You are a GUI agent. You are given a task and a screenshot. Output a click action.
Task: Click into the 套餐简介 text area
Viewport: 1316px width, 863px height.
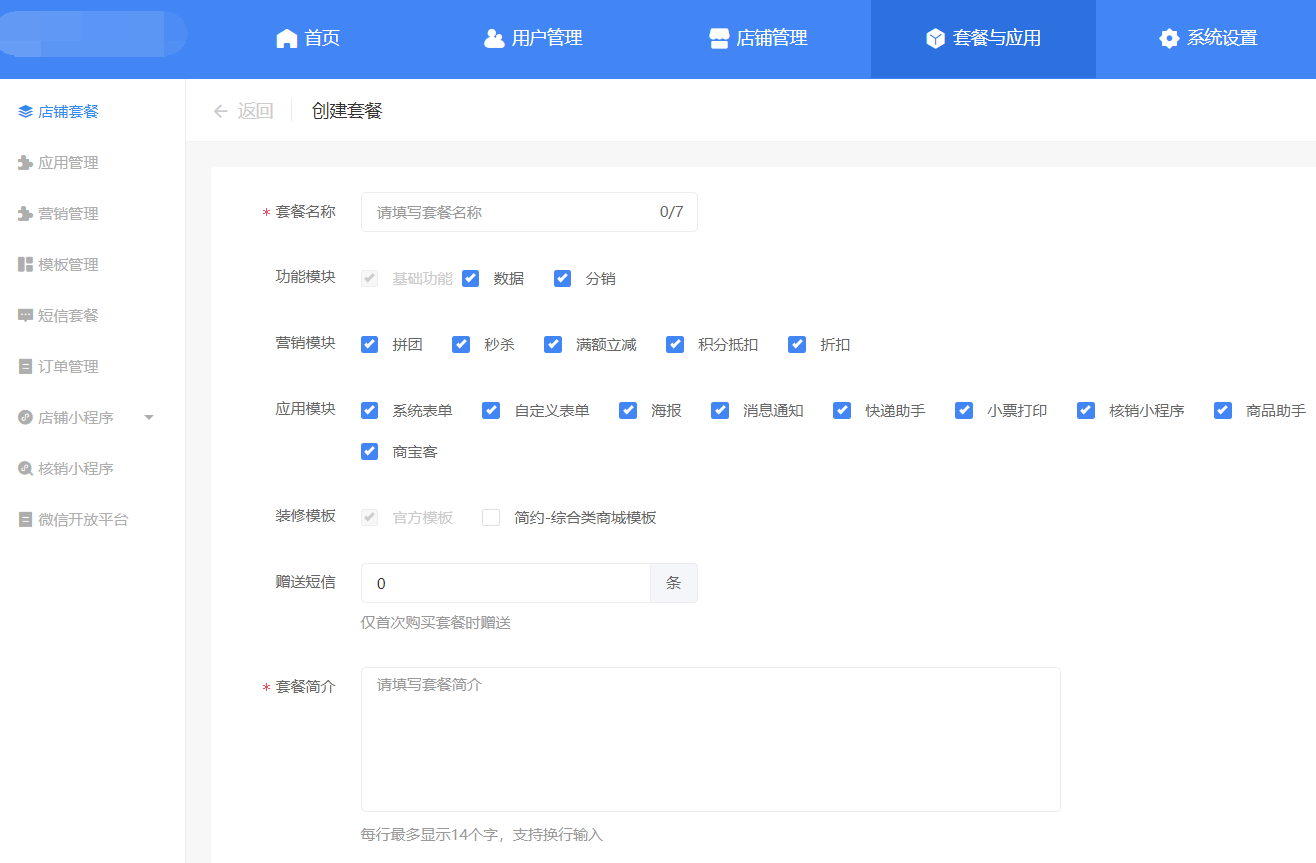click(x=710, y=739)
